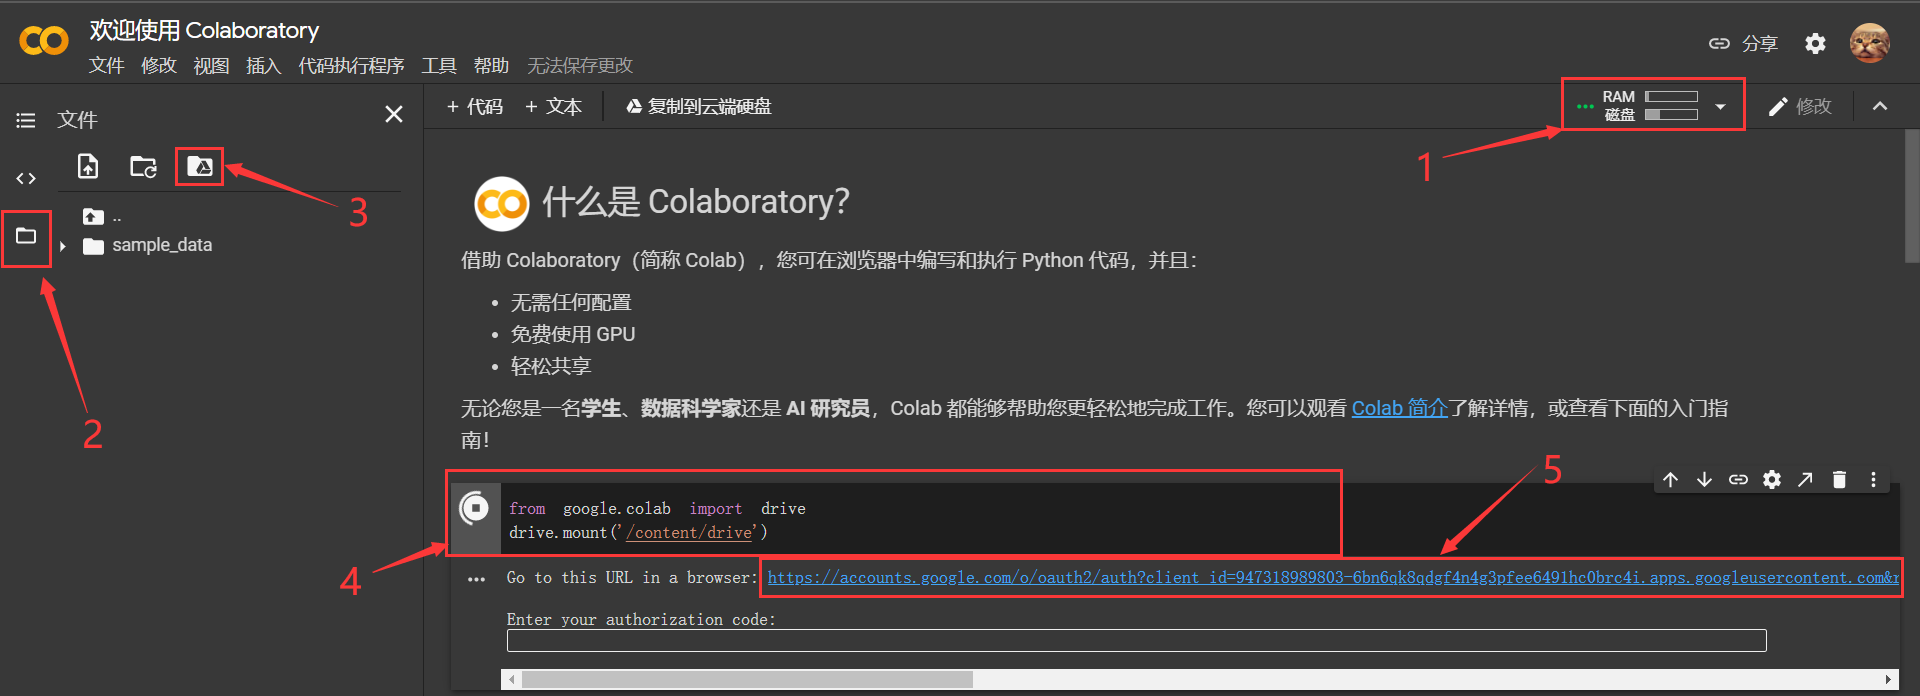1920x696 pixels.
Task: Open the runtime connection dropdown arrow
Action: pos(1720,106)
